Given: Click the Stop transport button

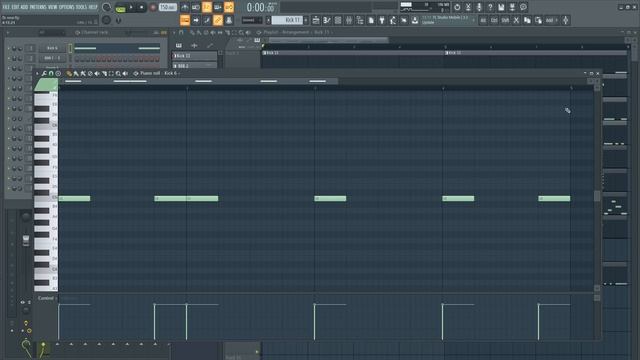Looking at the screenshot, I should click(142, 7).
